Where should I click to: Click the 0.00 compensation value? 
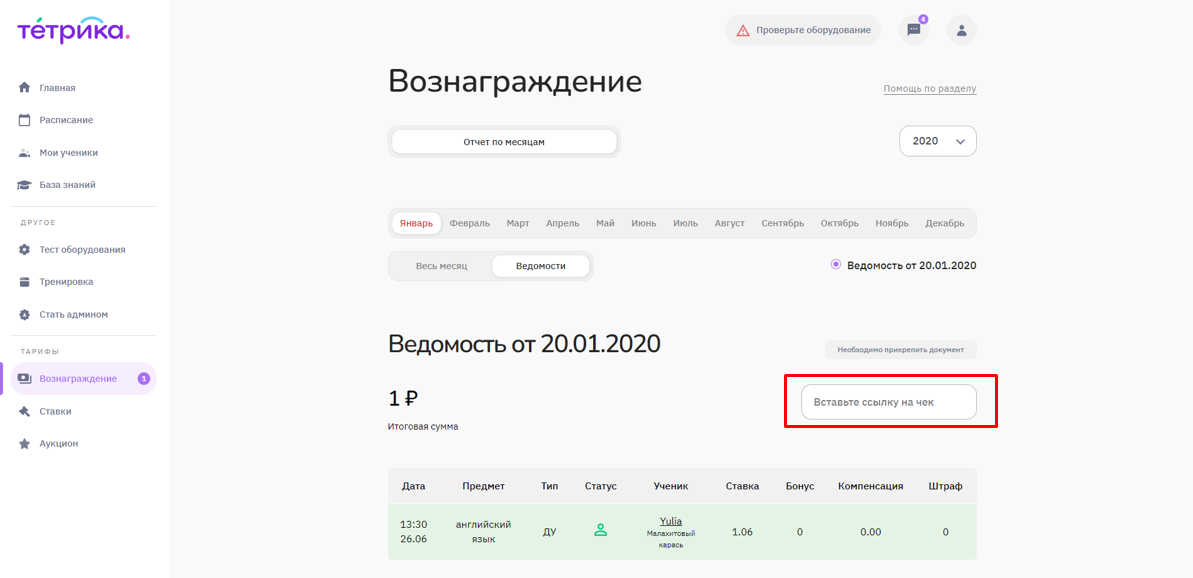click(x=870, y=532)
